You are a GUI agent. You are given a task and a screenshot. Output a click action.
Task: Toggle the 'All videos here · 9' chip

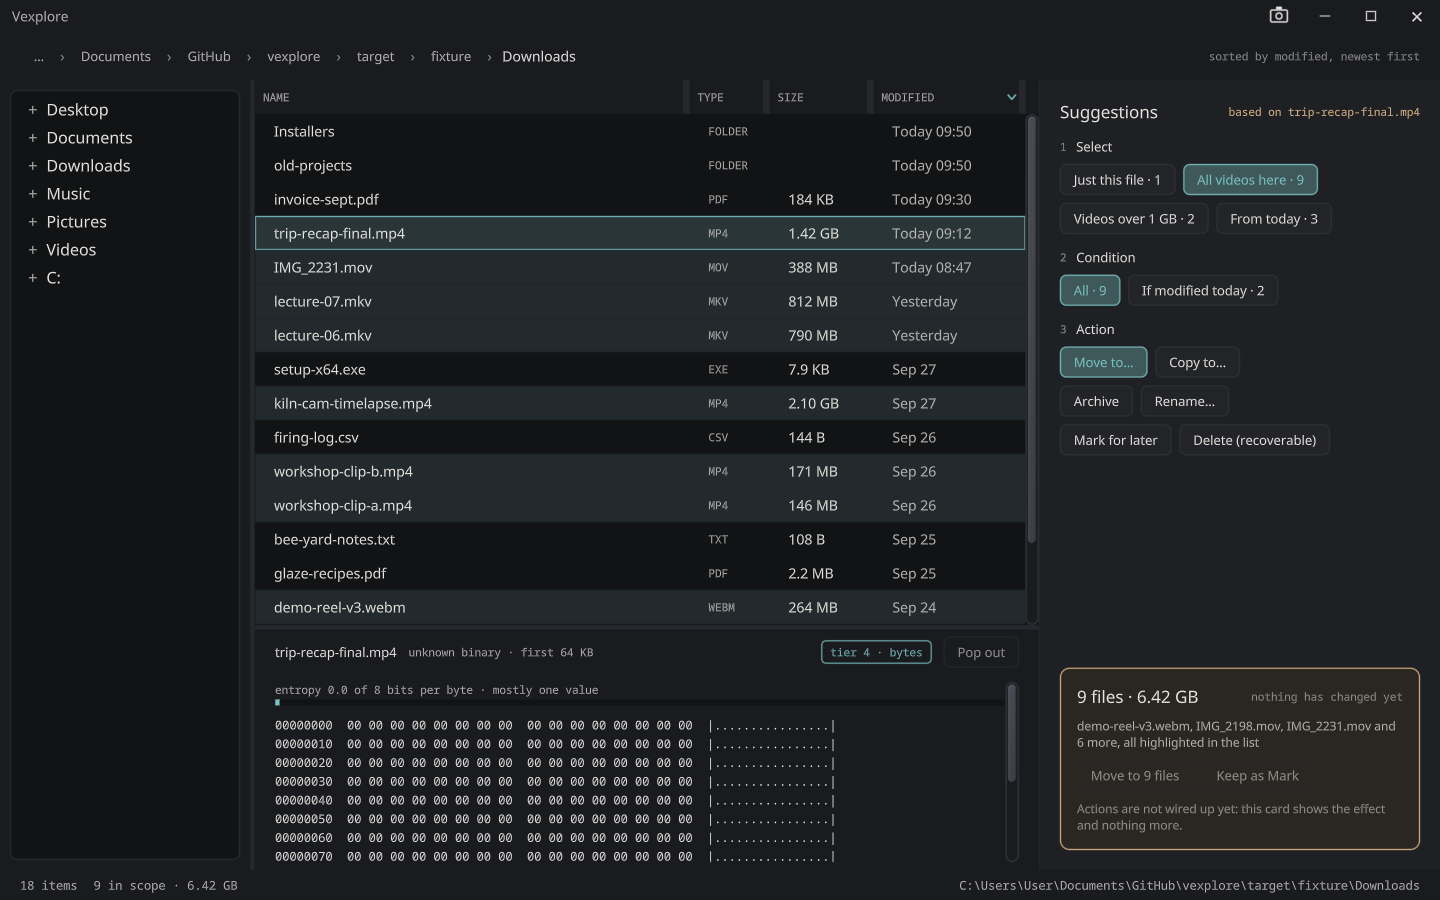point(1250,180)
